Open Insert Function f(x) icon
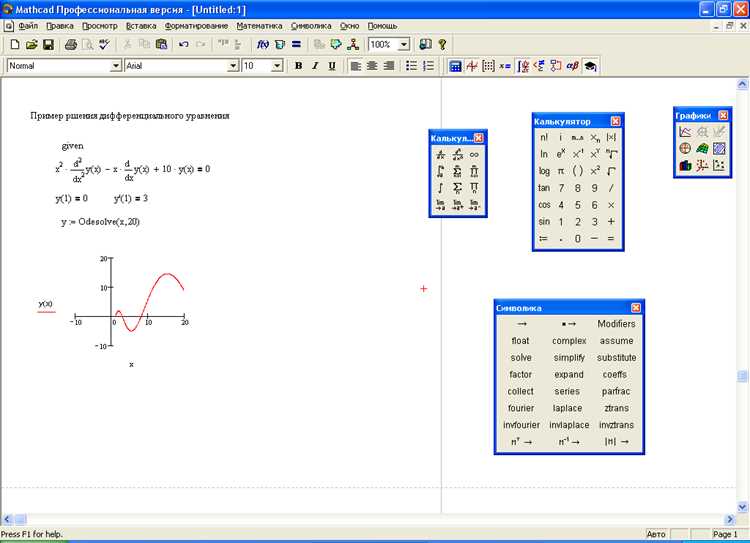The image size is (750, 543). coord(263,44)
